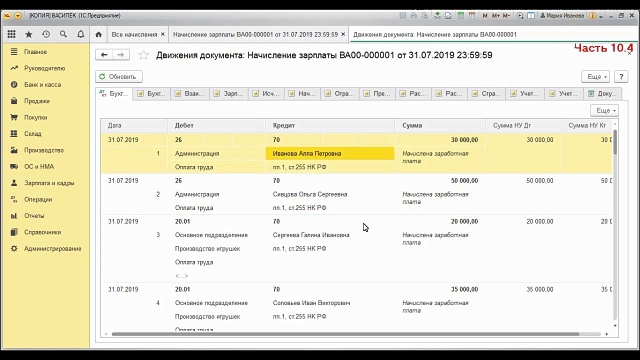The image size is (640, 360).
Task: Click the horizontal scrollbar of the table
Action: click(x=345, y=334)
